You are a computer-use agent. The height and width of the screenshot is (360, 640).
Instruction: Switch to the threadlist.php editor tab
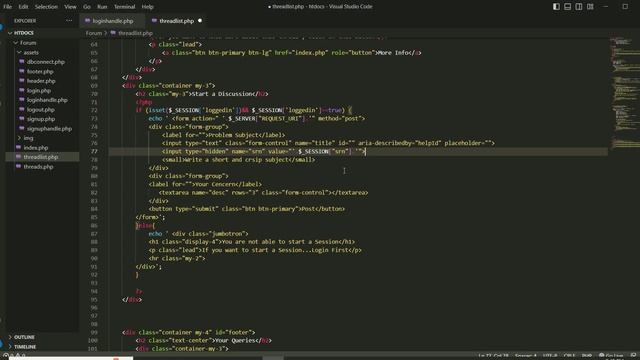pos(176,21)
